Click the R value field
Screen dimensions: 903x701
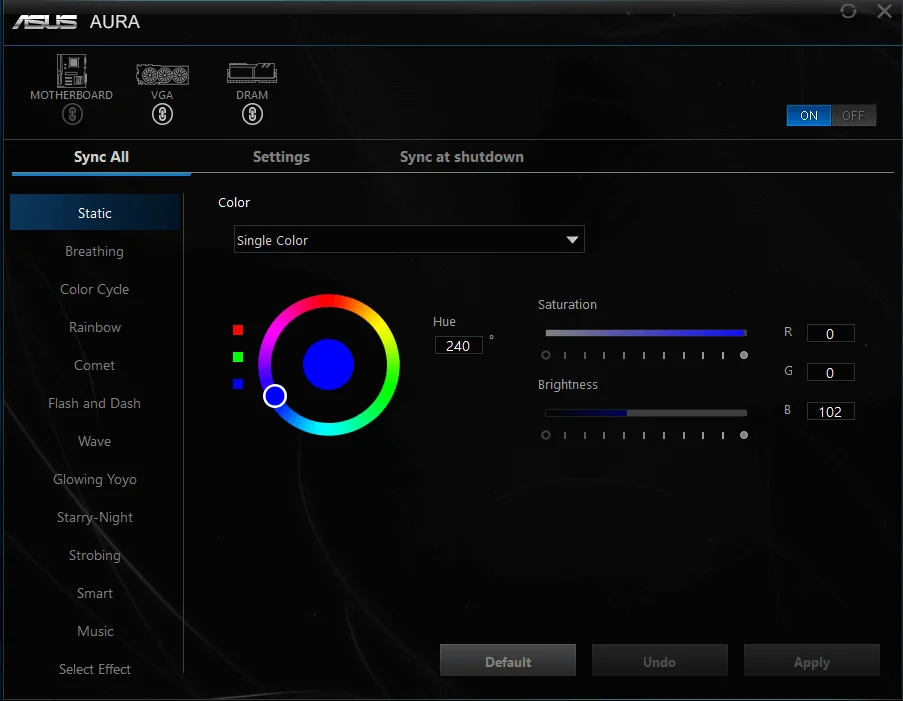coord(830,334)
